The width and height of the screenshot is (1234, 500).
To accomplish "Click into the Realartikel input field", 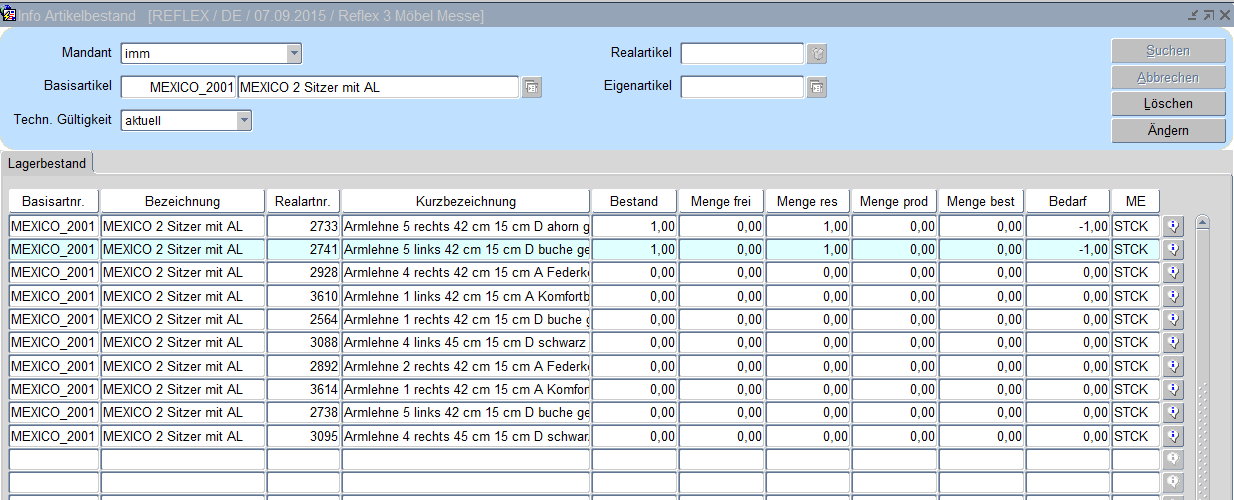I will 742,54.
